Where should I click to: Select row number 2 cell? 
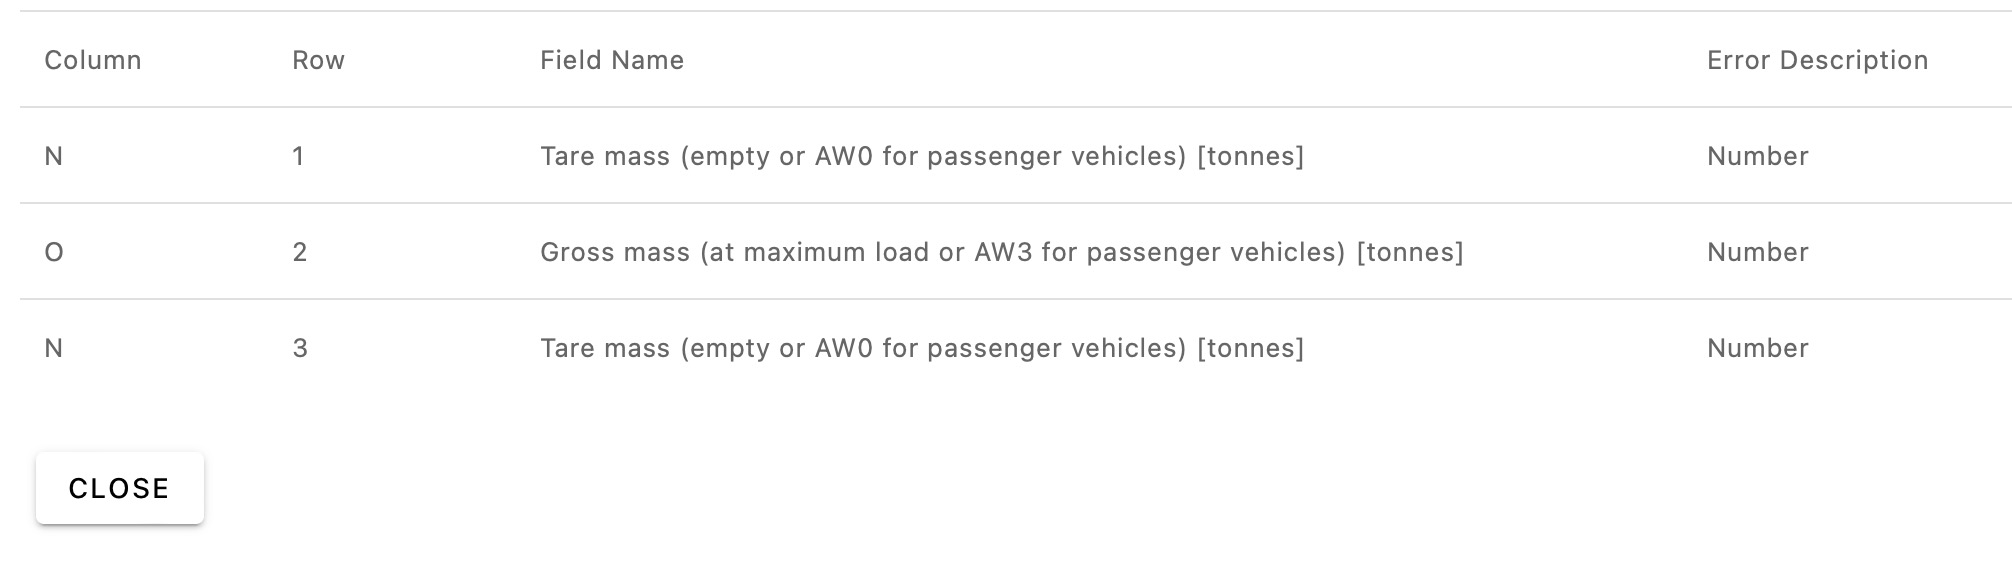click(x=299, y=252)
